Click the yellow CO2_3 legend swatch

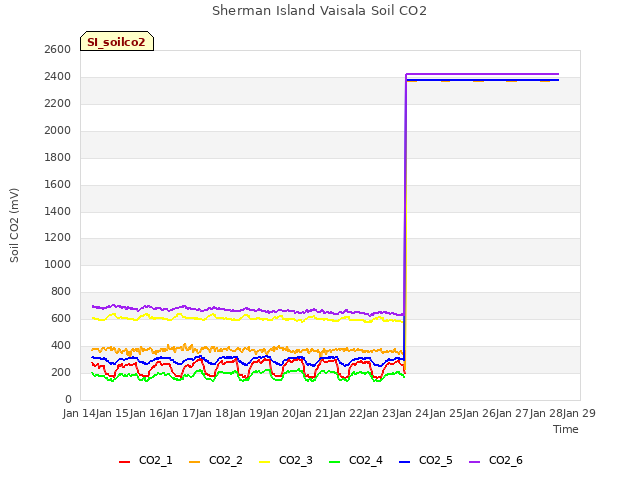tap(265, 462)
